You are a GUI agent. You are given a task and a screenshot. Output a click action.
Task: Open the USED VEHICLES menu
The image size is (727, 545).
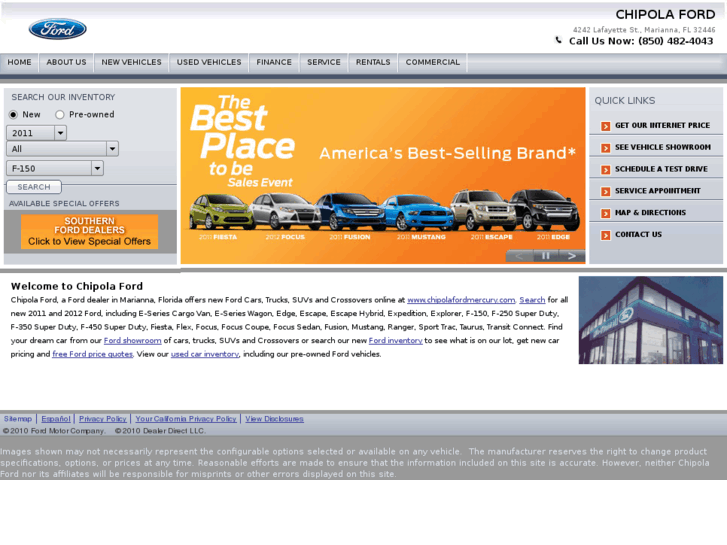[x=209, y=63]
